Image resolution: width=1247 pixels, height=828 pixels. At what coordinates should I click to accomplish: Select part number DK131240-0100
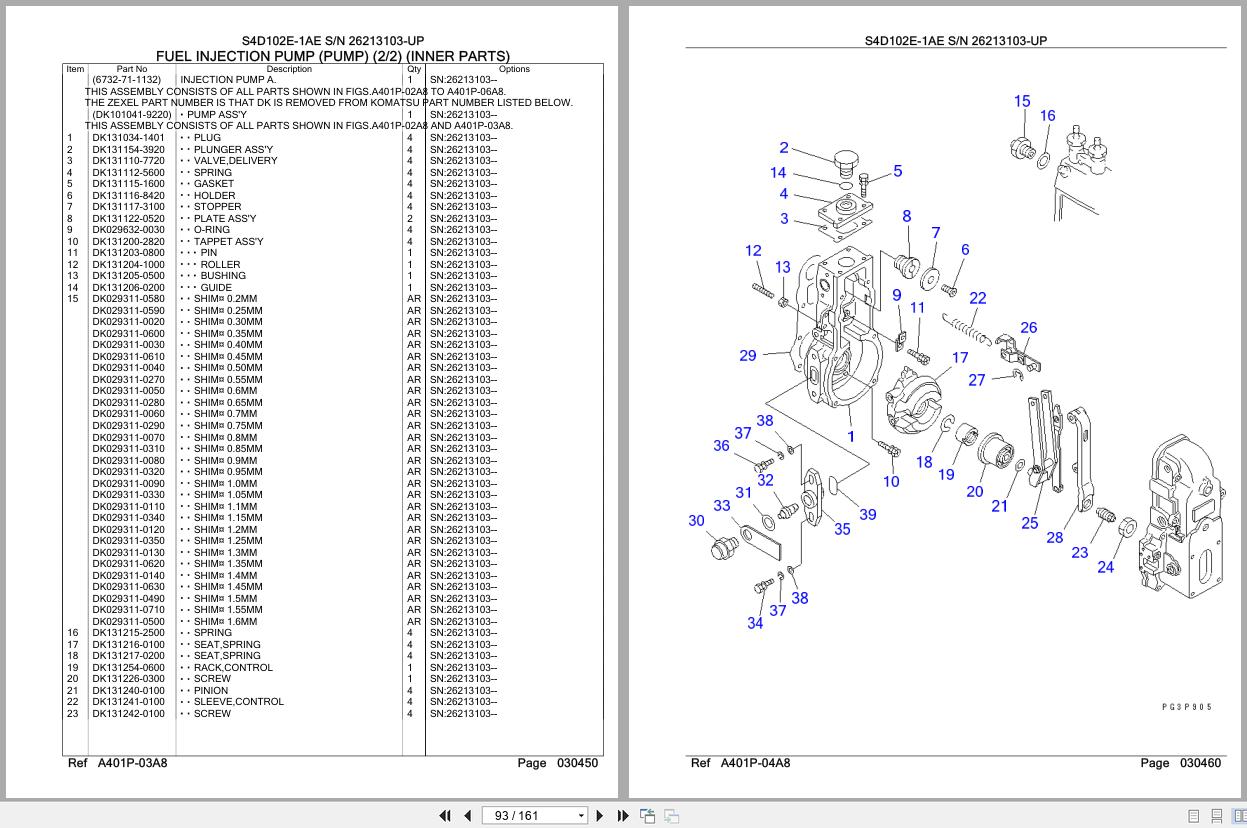tap(129, 691)
